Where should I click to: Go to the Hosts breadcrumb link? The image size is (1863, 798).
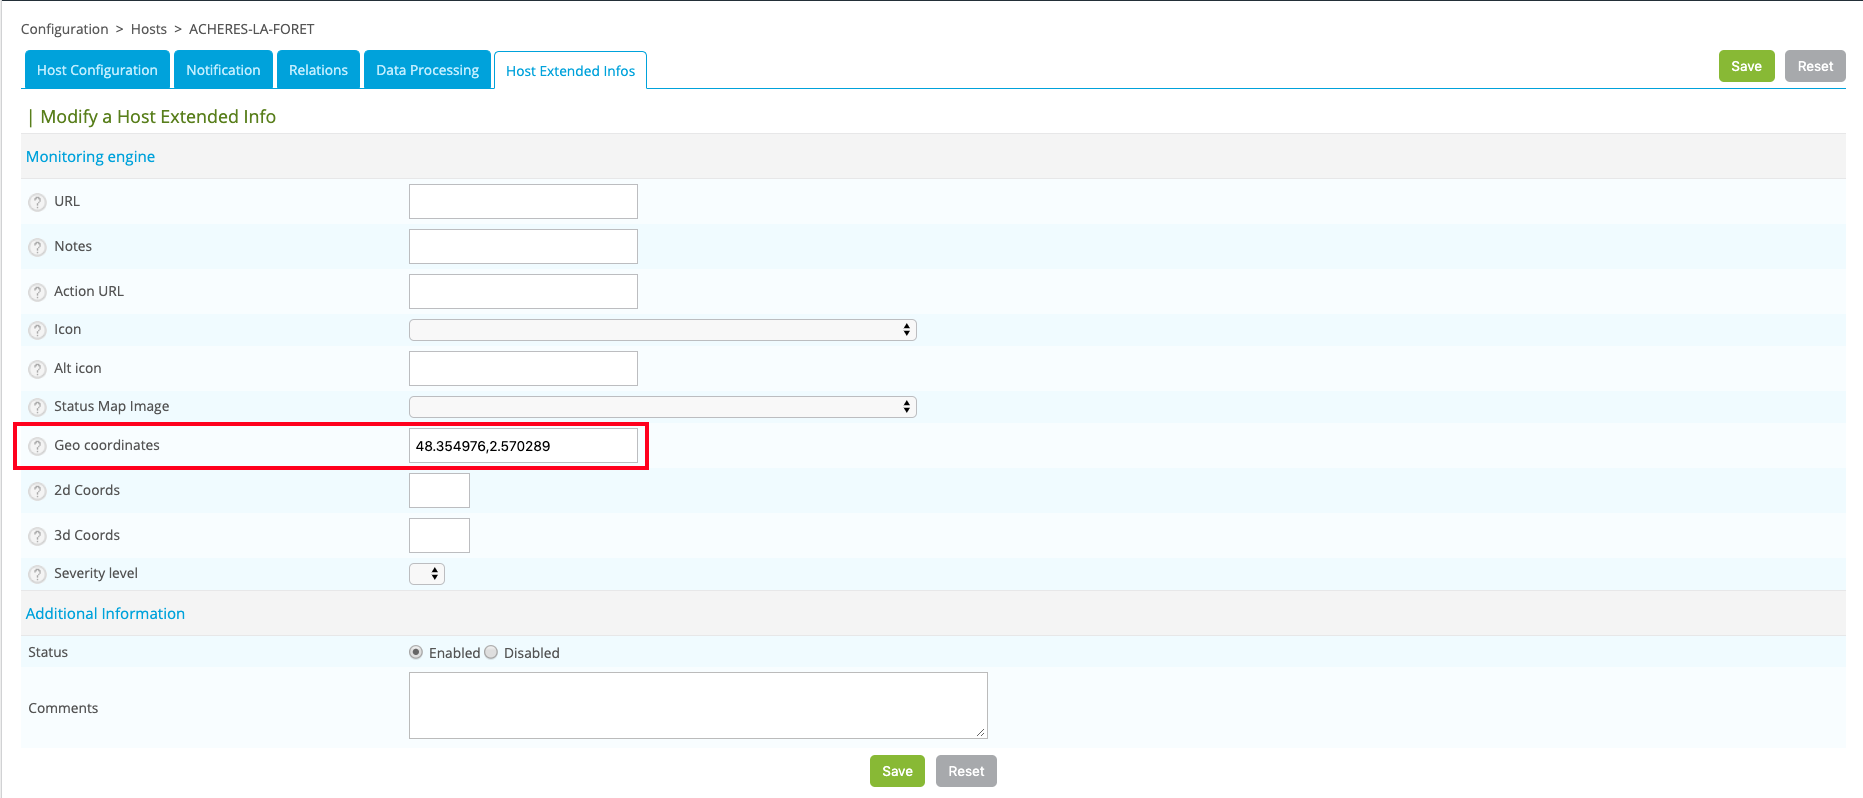(x=149, y=29)
